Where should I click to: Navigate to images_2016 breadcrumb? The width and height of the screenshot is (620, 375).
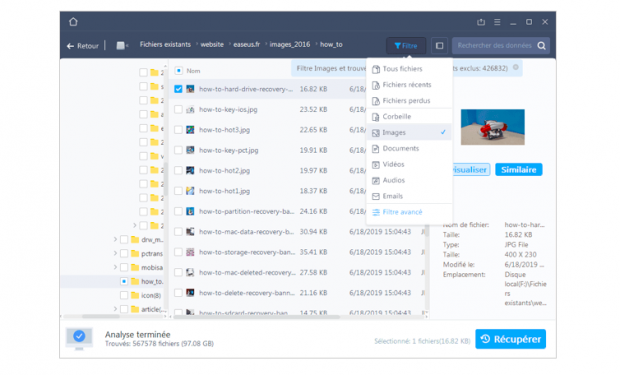[x=290, y=44]
